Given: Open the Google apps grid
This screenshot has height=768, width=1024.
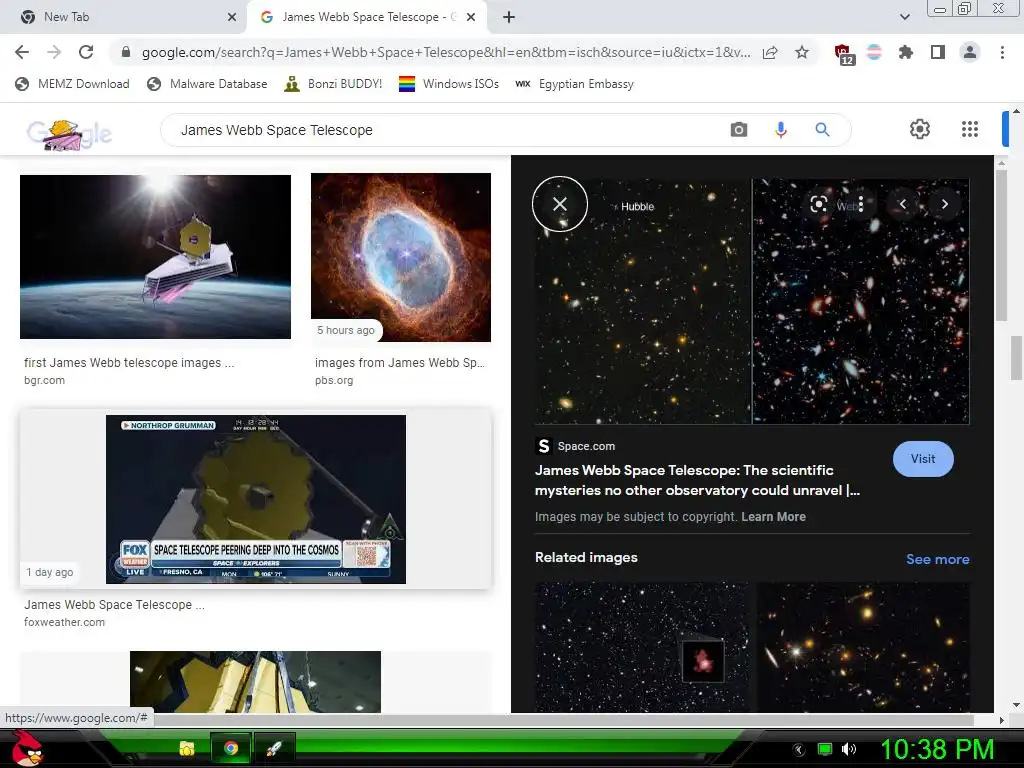Looking at the screenshot, I should 970,129.
